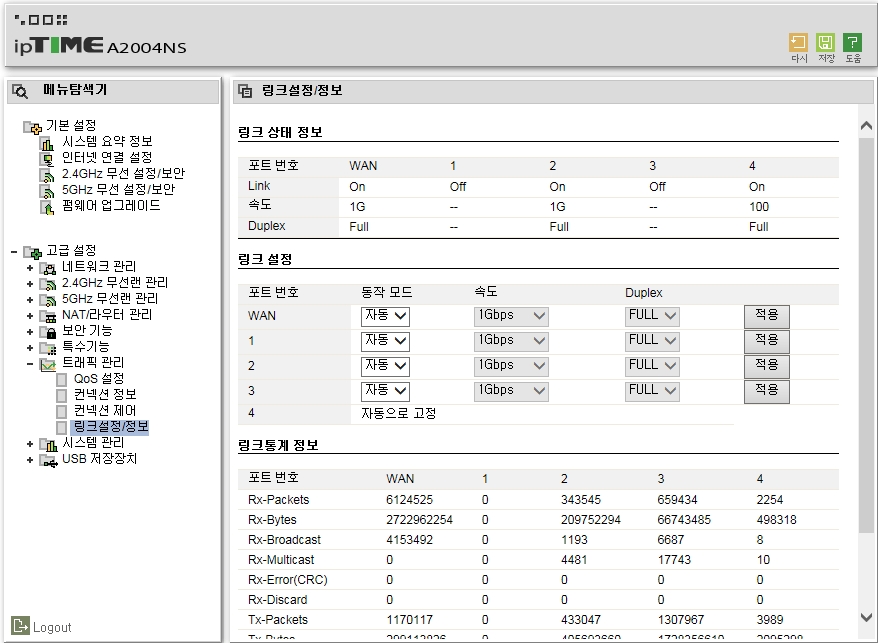The width and height of the screenshot is (878, 643).
Task: Click 적용 for port 1
Action: pyautogui.click(x=767, y=341)
